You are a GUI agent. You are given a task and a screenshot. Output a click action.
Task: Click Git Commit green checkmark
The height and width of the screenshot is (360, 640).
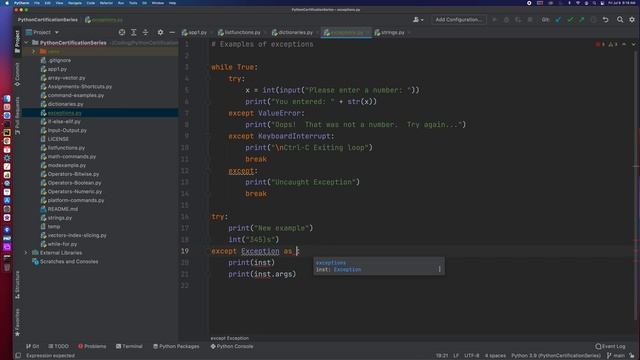pos(570,20)
